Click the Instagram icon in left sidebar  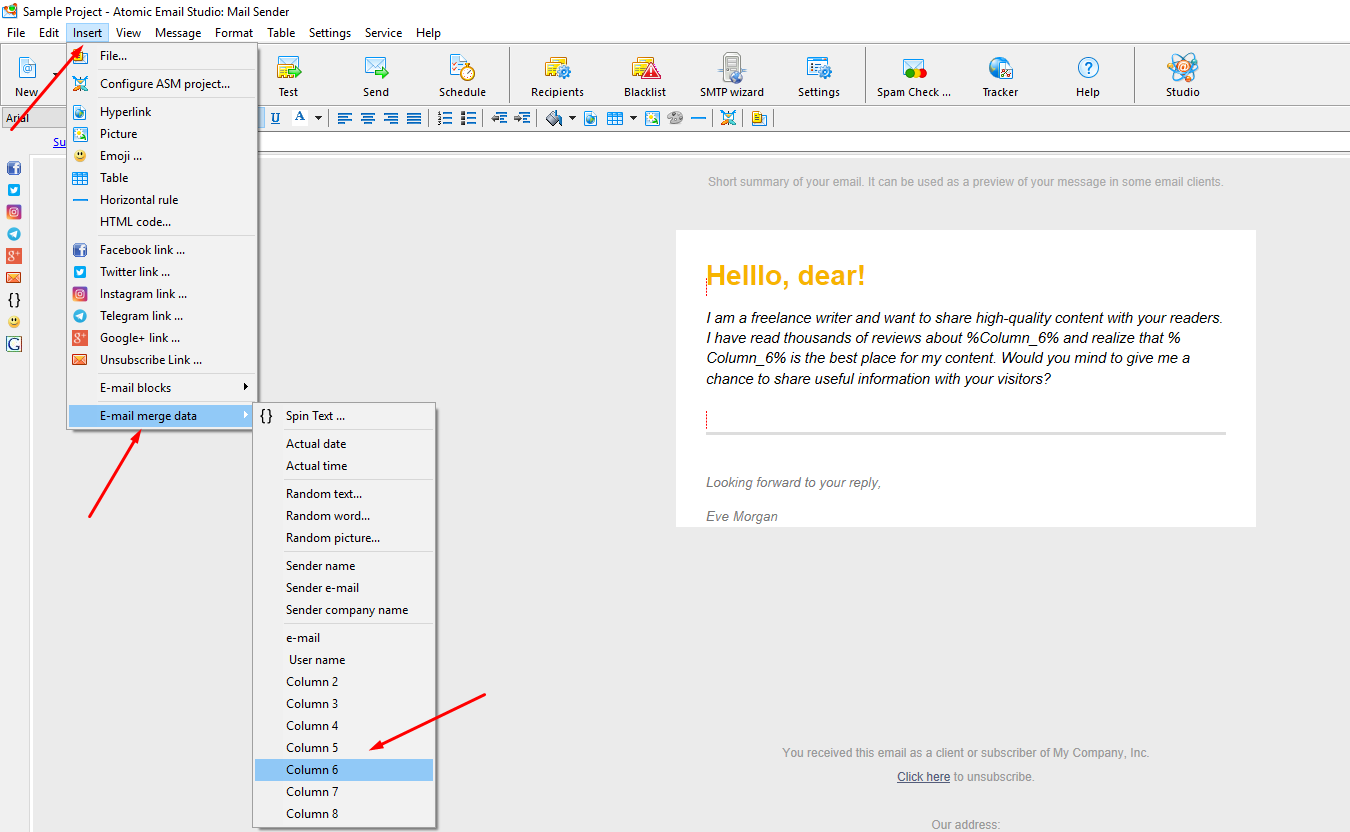click(x=14, y=212)
